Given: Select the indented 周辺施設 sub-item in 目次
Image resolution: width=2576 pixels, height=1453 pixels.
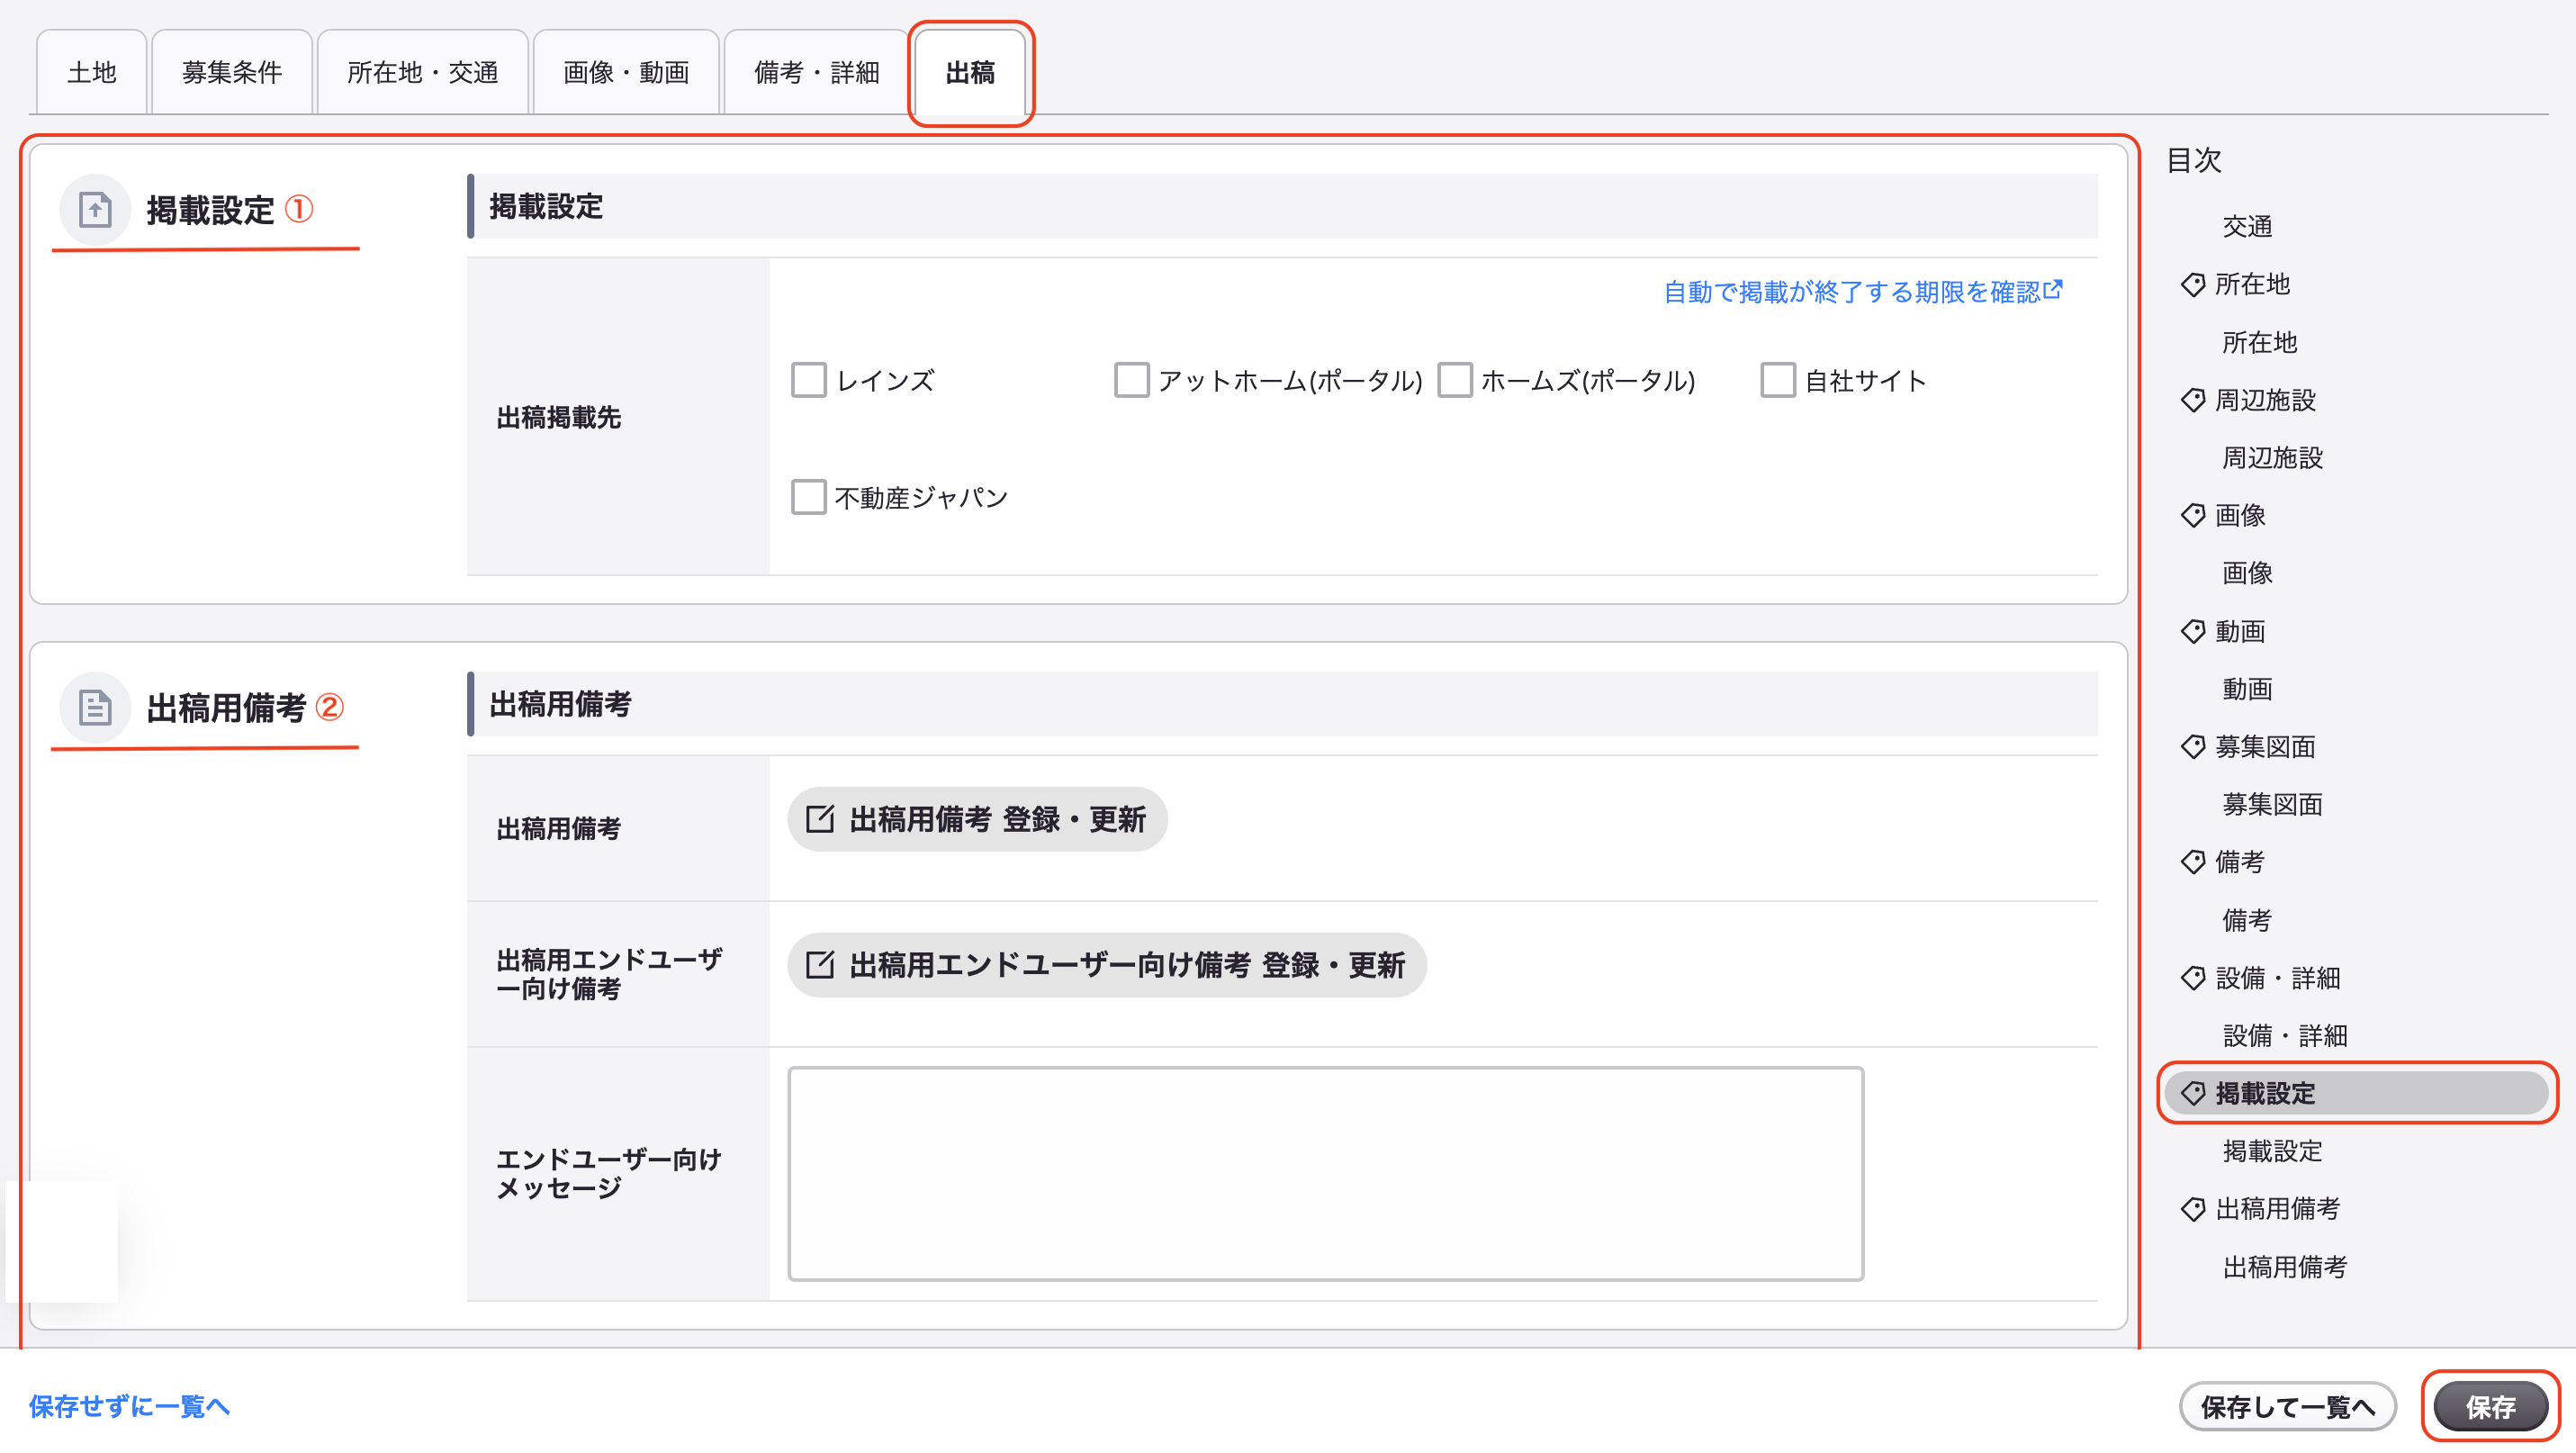Looking at the screenshot, I should coord(2272,457).
